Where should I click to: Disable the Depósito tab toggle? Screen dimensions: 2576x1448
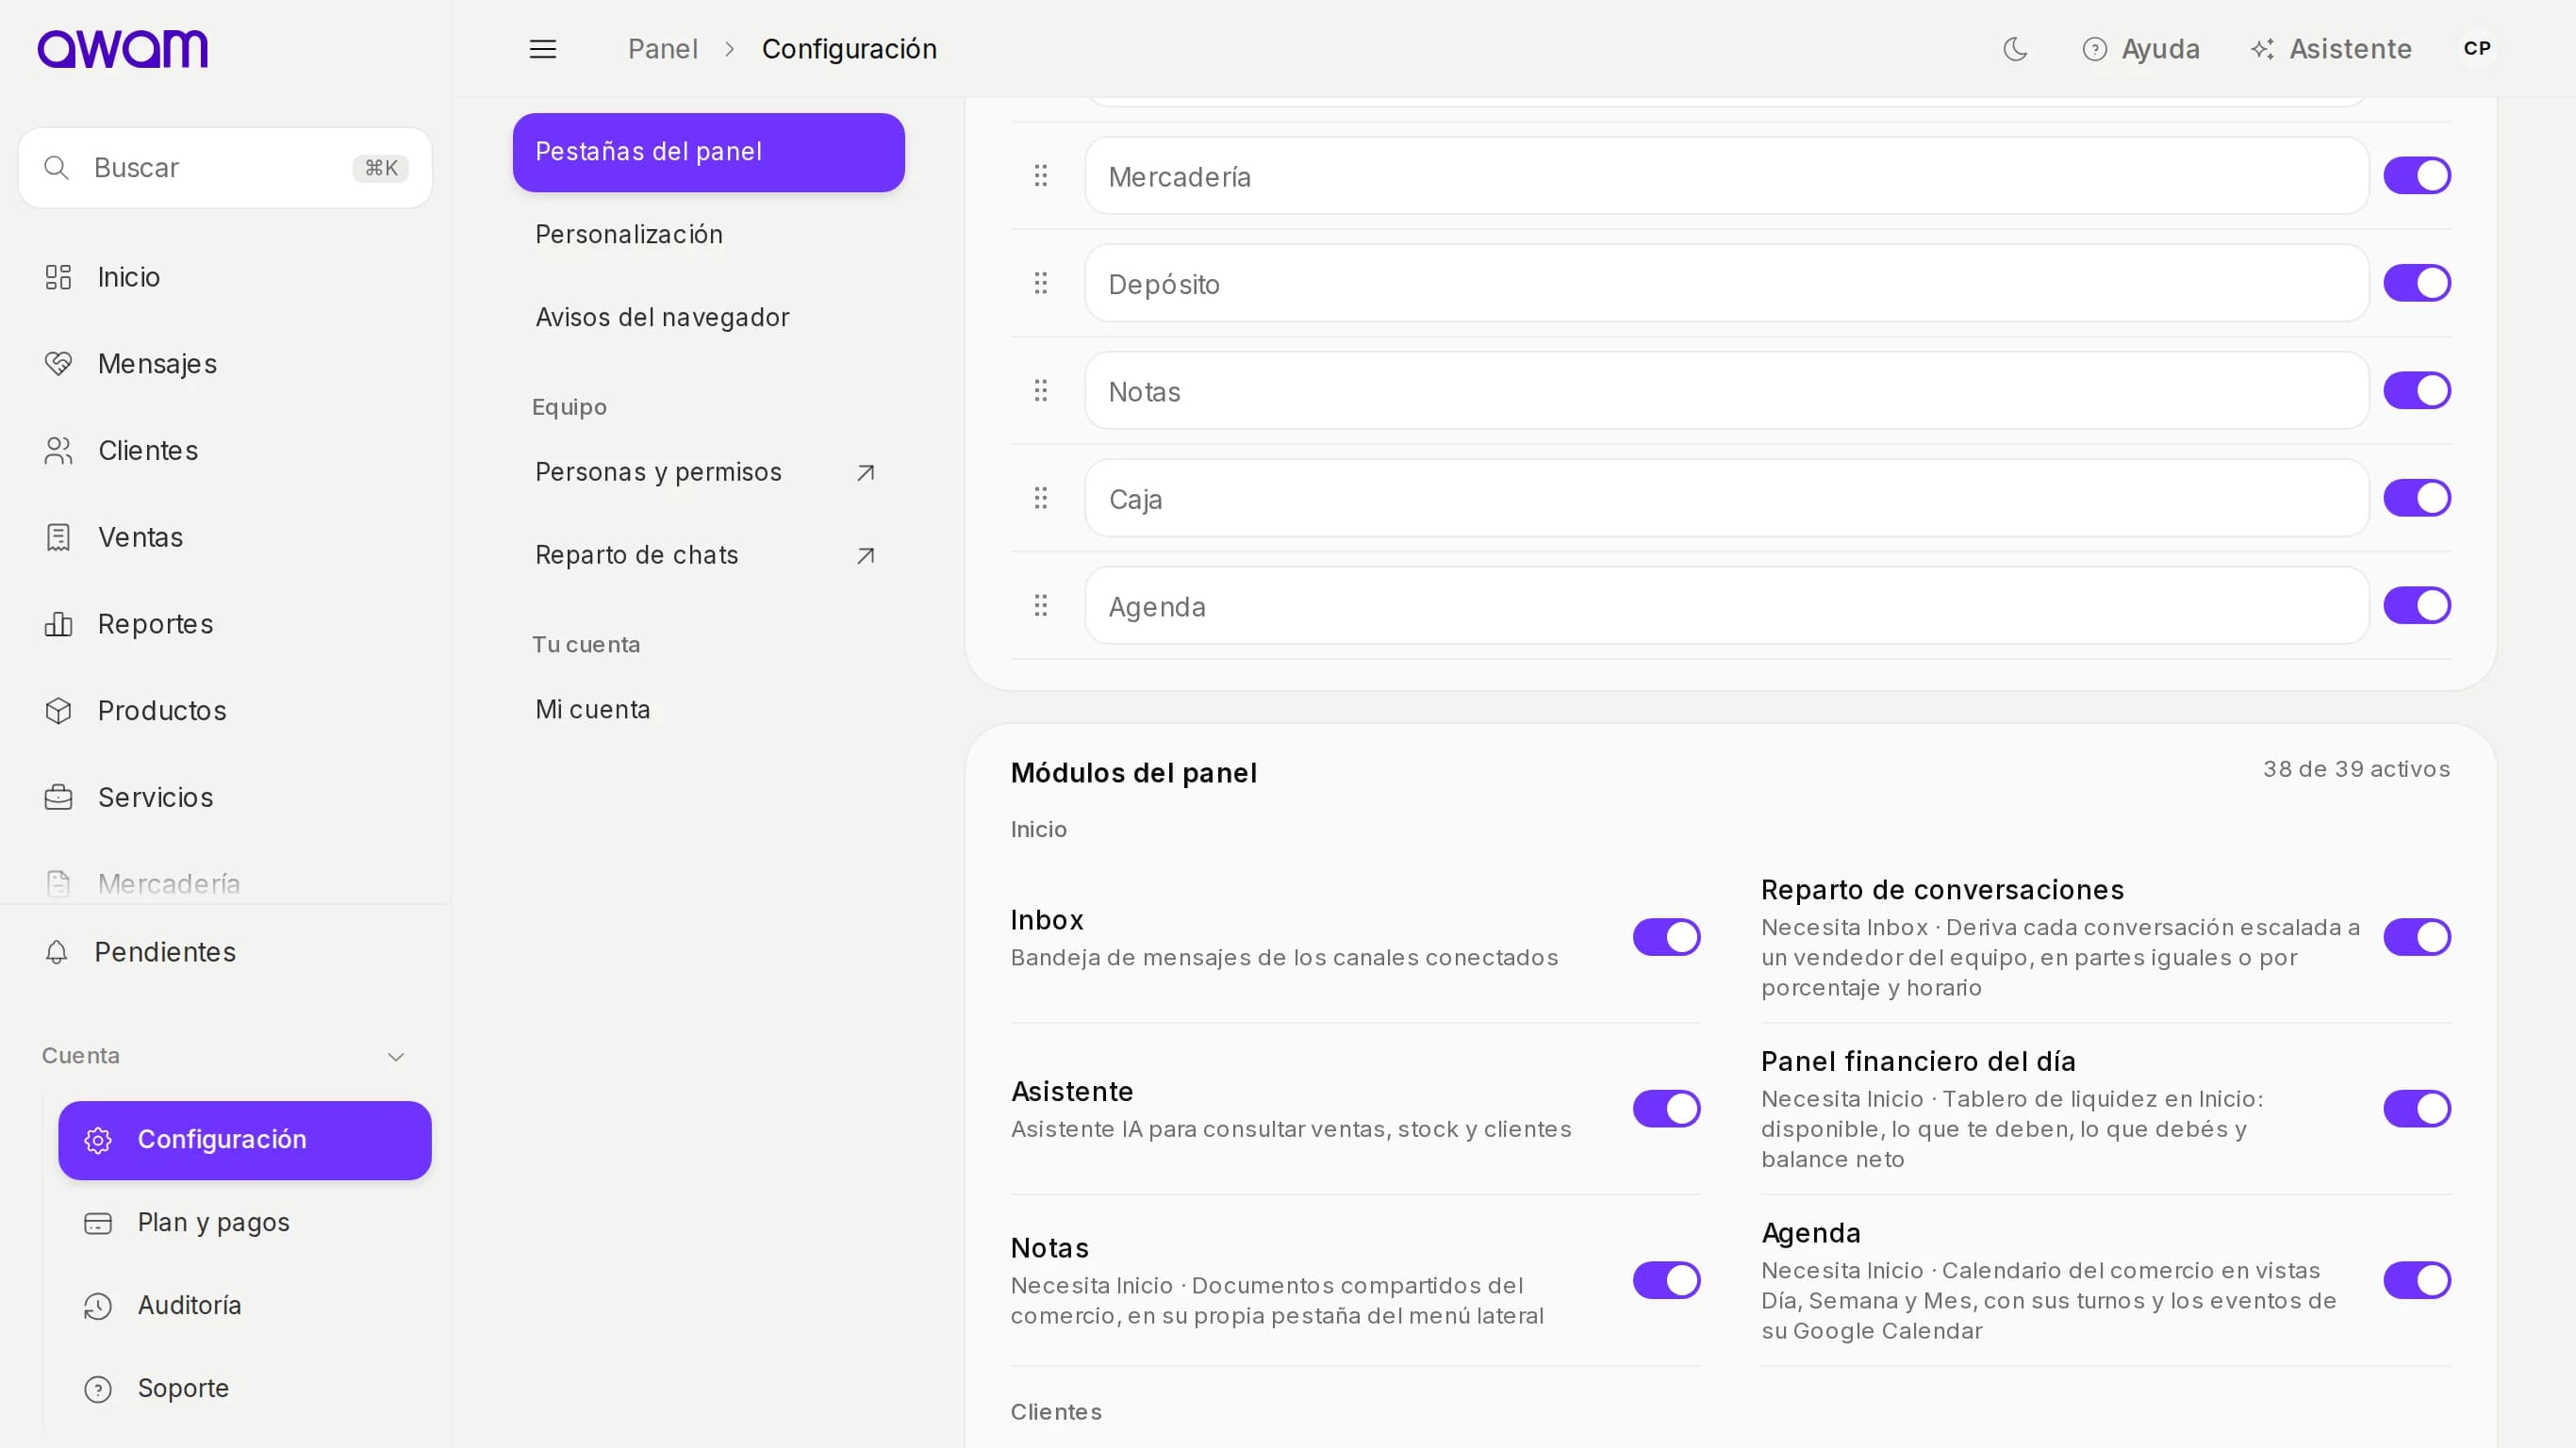tap(2416, 283)
